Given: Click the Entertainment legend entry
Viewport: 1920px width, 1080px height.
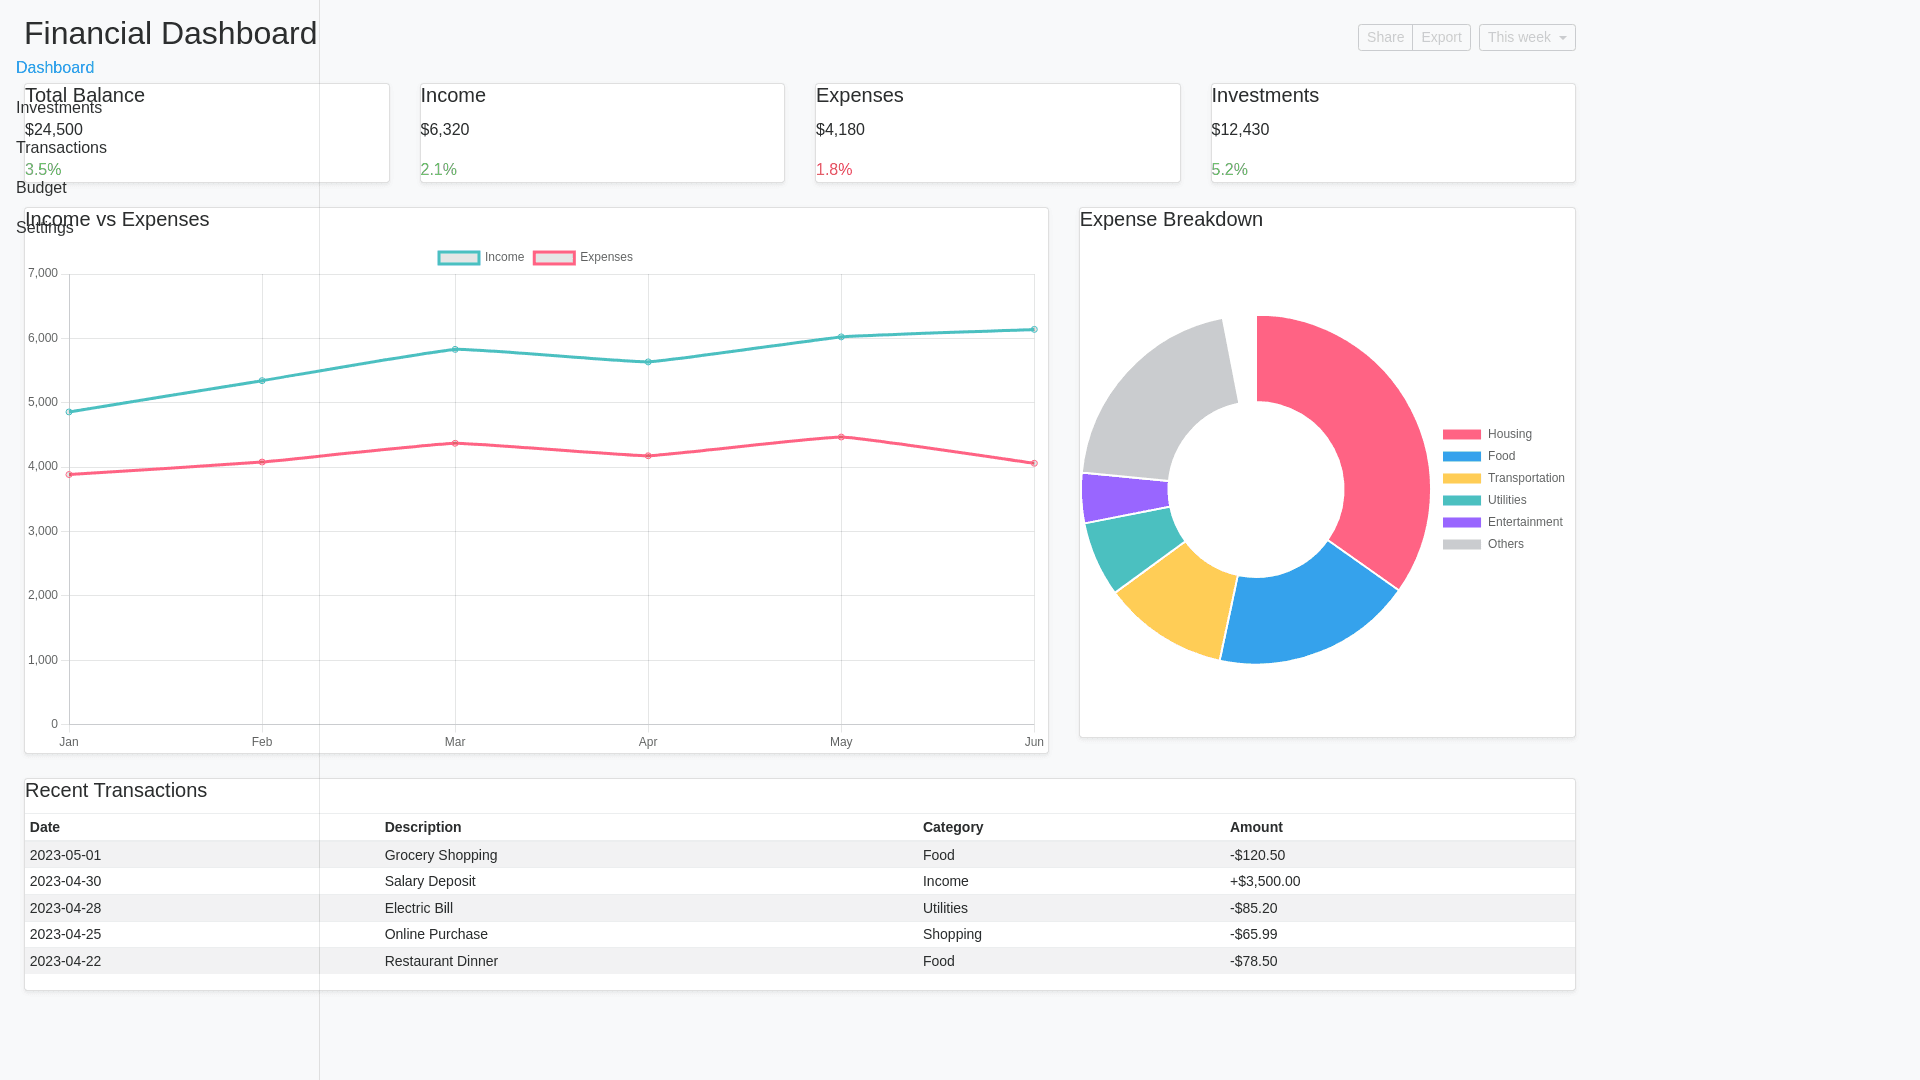Looking at the screenshot, I should 1502,522.
